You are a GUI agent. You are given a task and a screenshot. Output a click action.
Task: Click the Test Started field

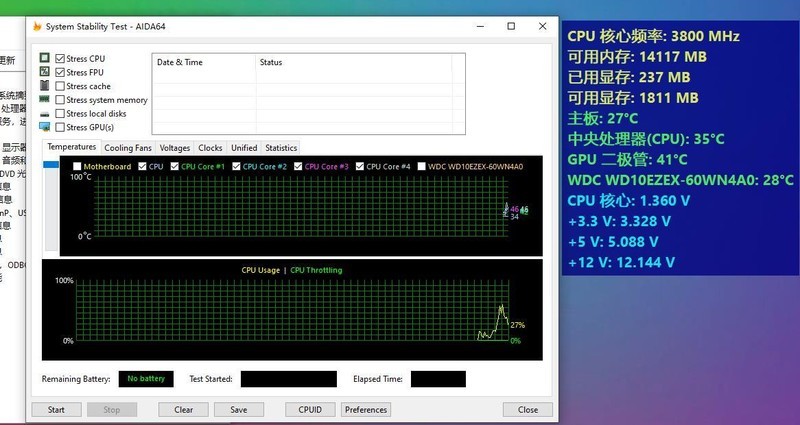[x=289, y=379]
